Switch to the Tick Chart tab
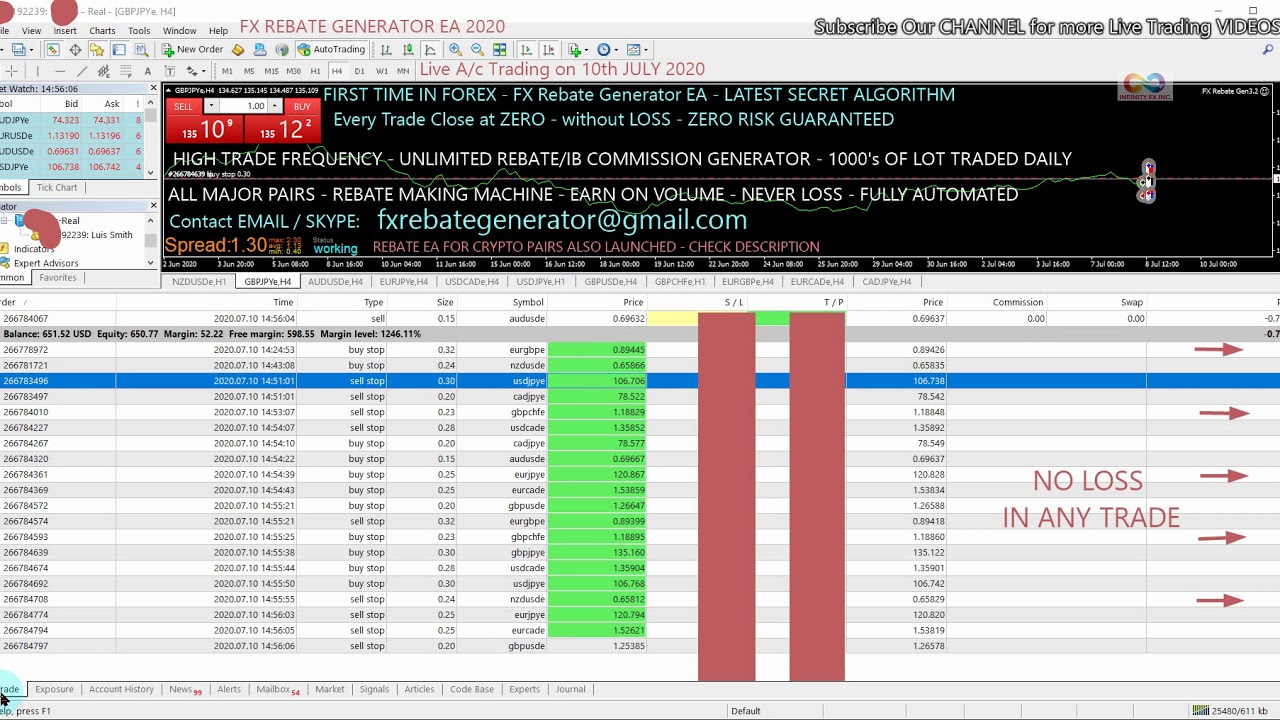Image resolution: width=1280 pixels, height=720 pixels. (57, 187)
